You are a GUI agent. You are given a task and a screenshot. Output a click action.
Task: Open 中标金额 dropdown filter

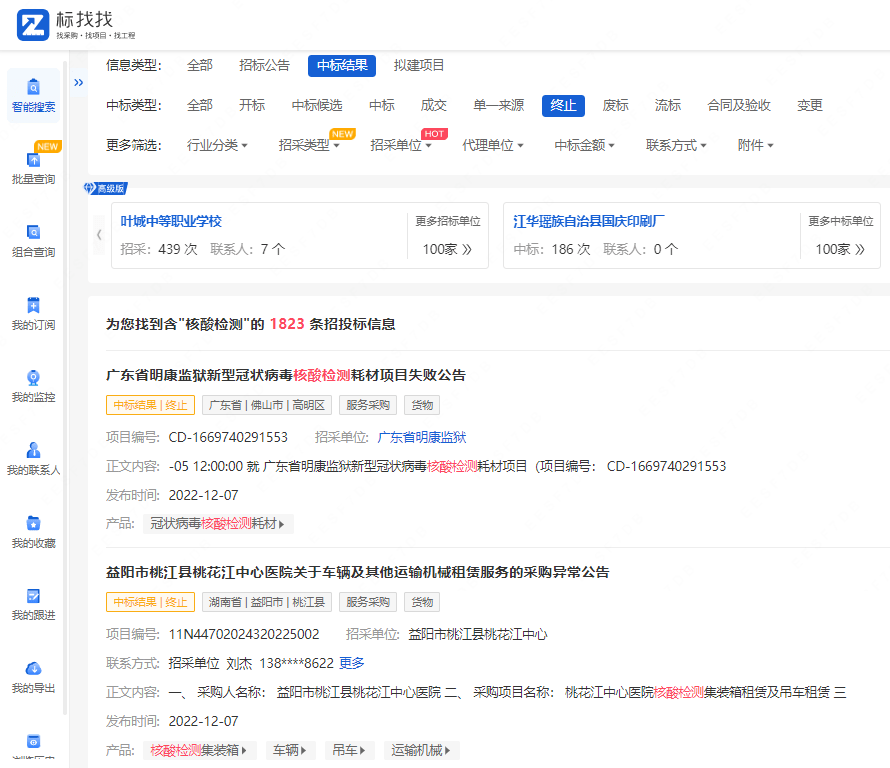(585, 145)
